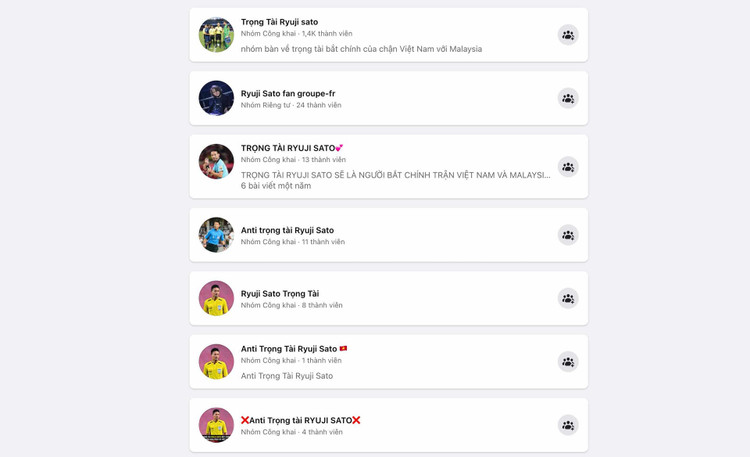This screenshot has height=457, width=750.
Task: Open Ryuji Sato fan groupe-fr title link
Action: [288, 93]
